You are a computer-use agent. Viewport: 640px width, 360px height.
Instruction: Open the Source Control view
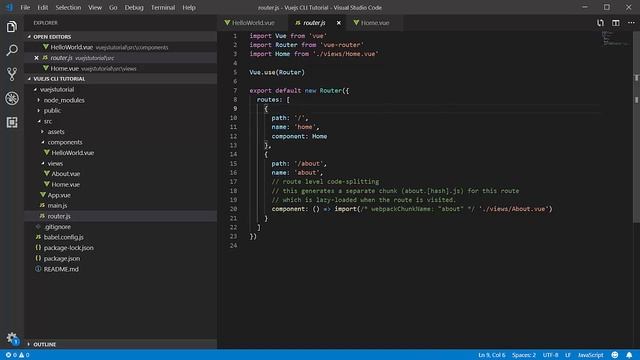[12, 74]
